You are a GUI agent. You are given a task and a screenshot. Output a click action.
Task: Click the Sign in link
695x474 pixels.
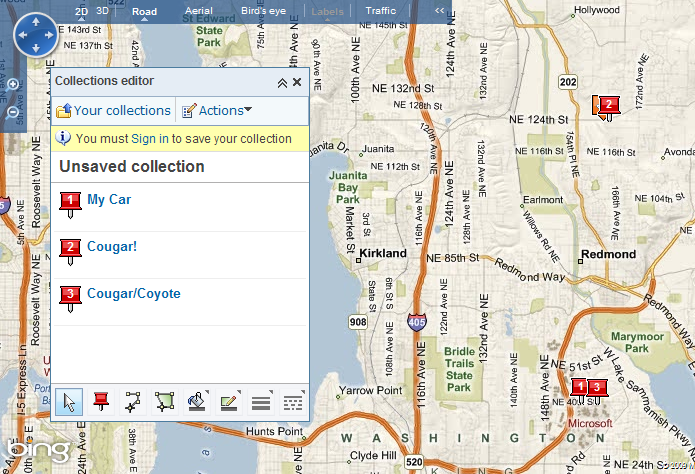coord(149,139)
